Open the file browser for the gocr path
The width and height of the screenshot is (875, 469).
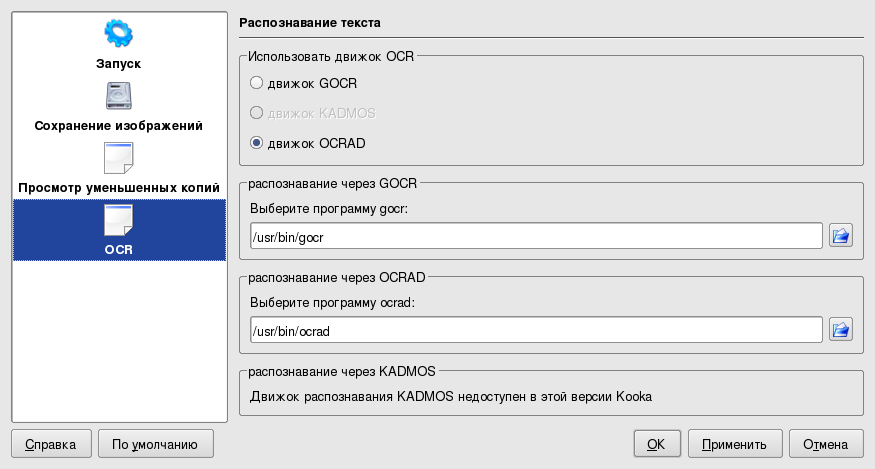tap(840, 236)
